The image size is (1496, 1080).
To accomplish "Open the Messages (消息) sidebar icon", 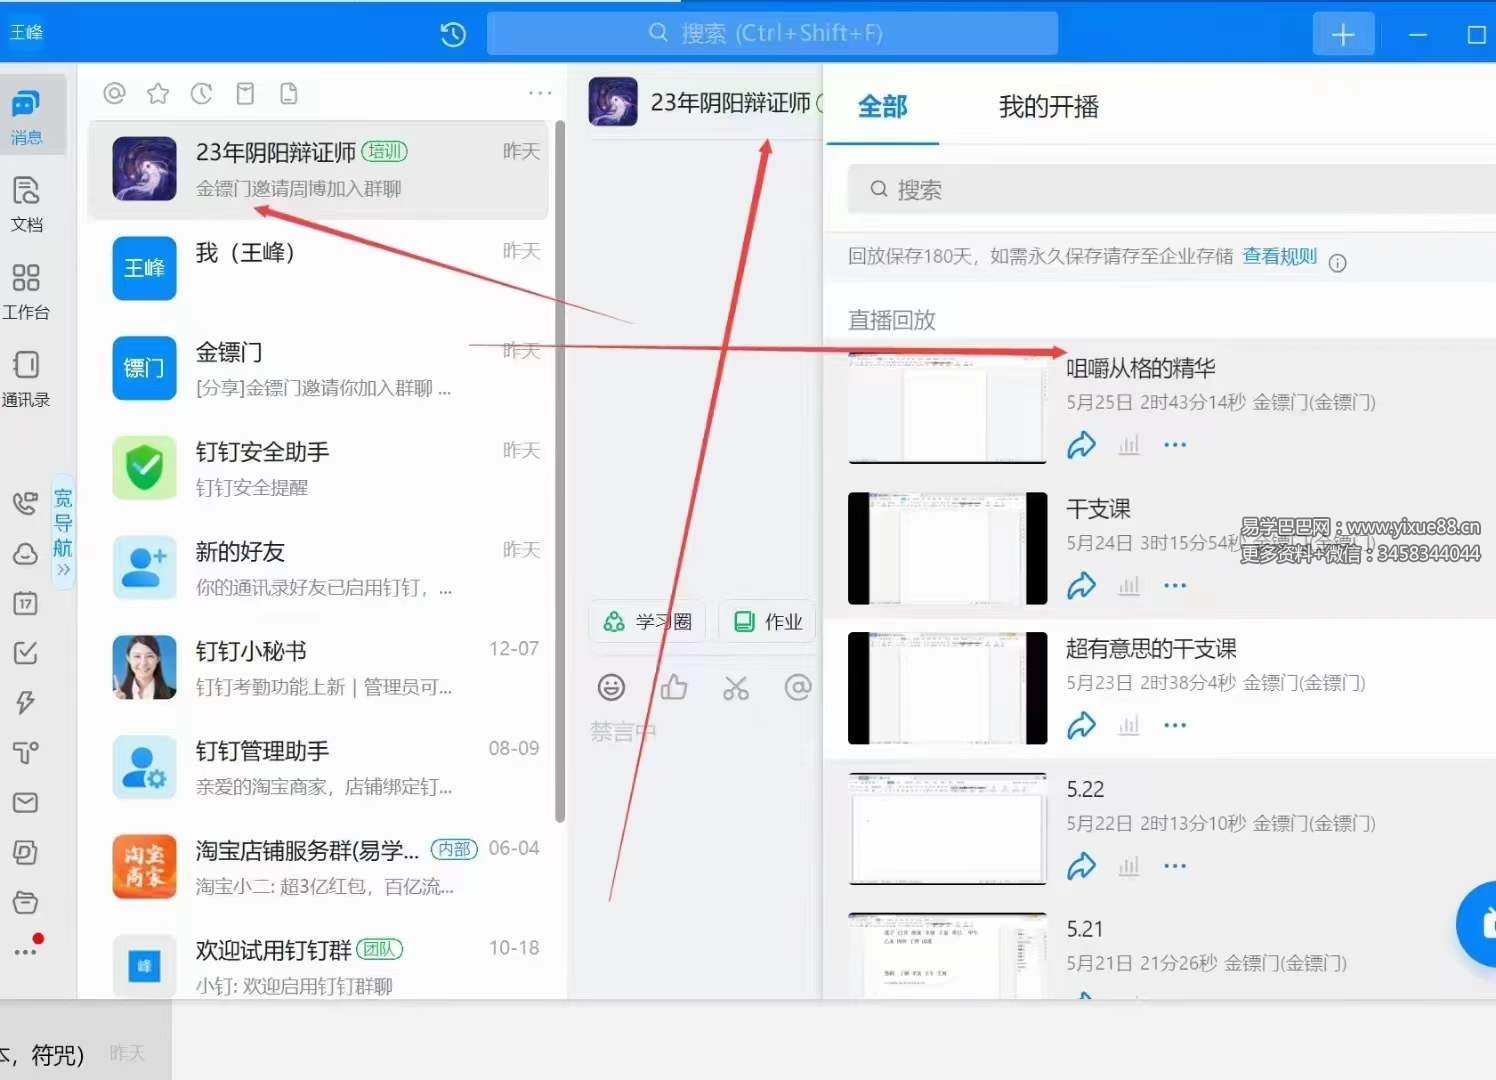I will [26, 116].
